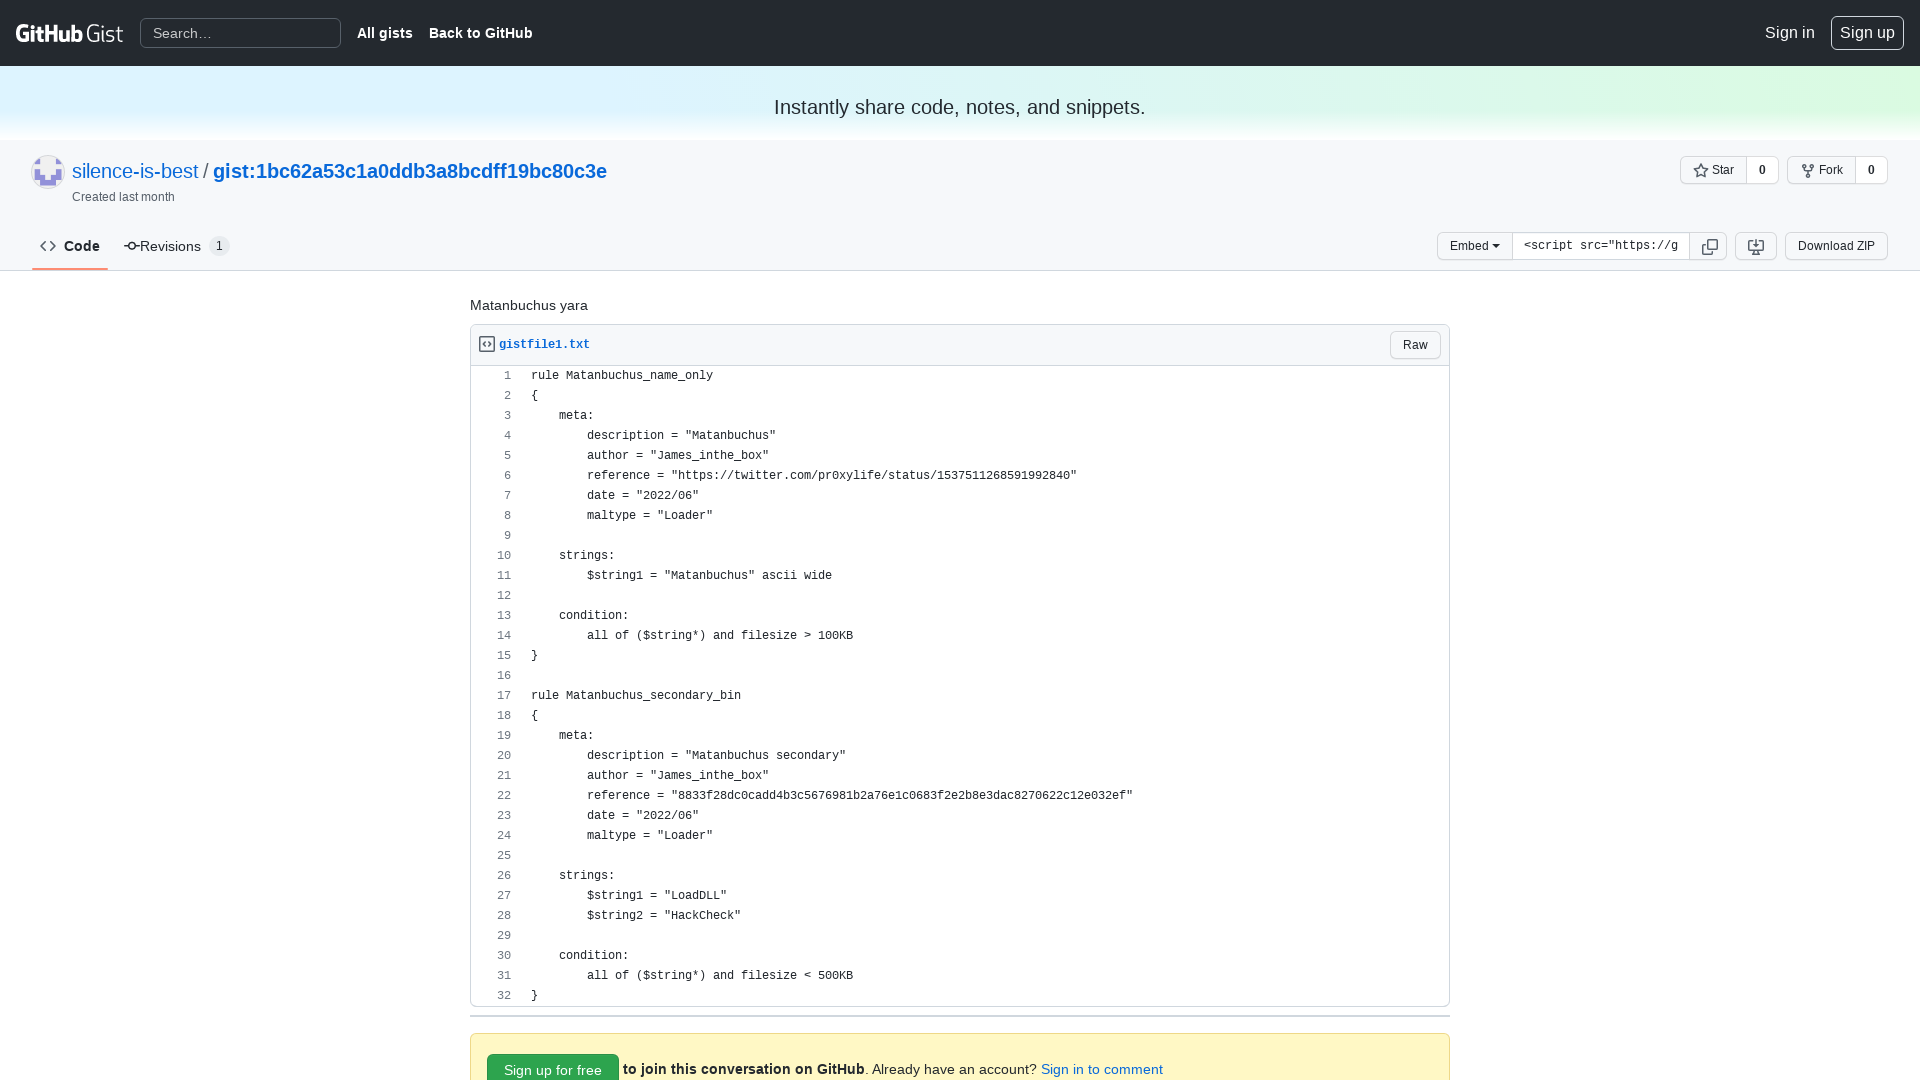1920x1080 pixels.
Task: Select the Code tab
Action: (81, 246)
